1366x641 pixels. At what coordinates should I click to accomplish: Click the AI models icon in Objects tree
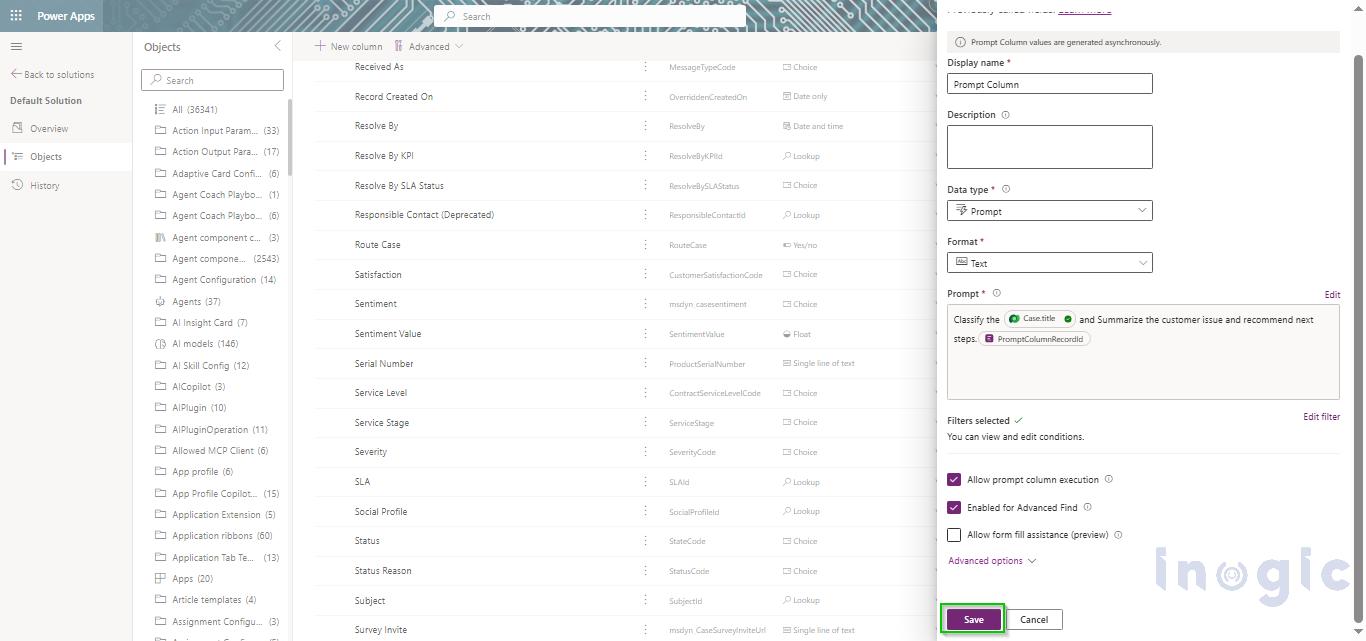(160, 344)
